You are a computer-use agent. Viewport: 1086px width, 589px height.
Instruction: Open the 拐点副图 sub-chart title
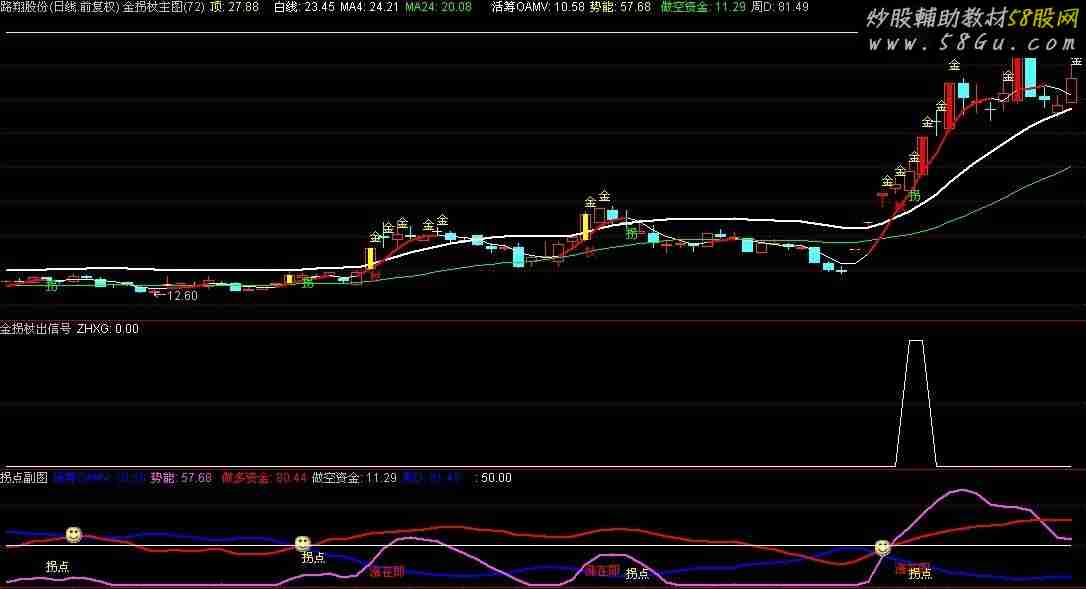pos(24,478)
